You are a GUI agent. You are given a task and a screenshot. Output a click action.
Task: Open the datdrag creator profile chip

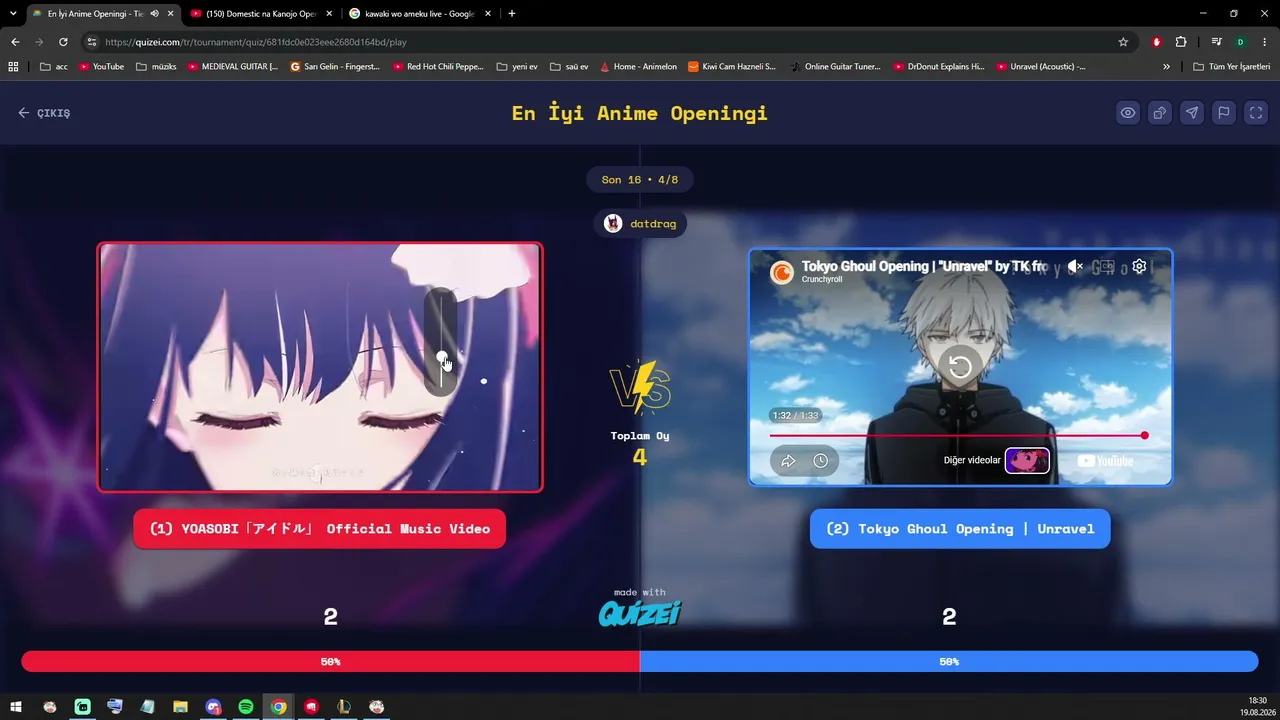[640, 224]
